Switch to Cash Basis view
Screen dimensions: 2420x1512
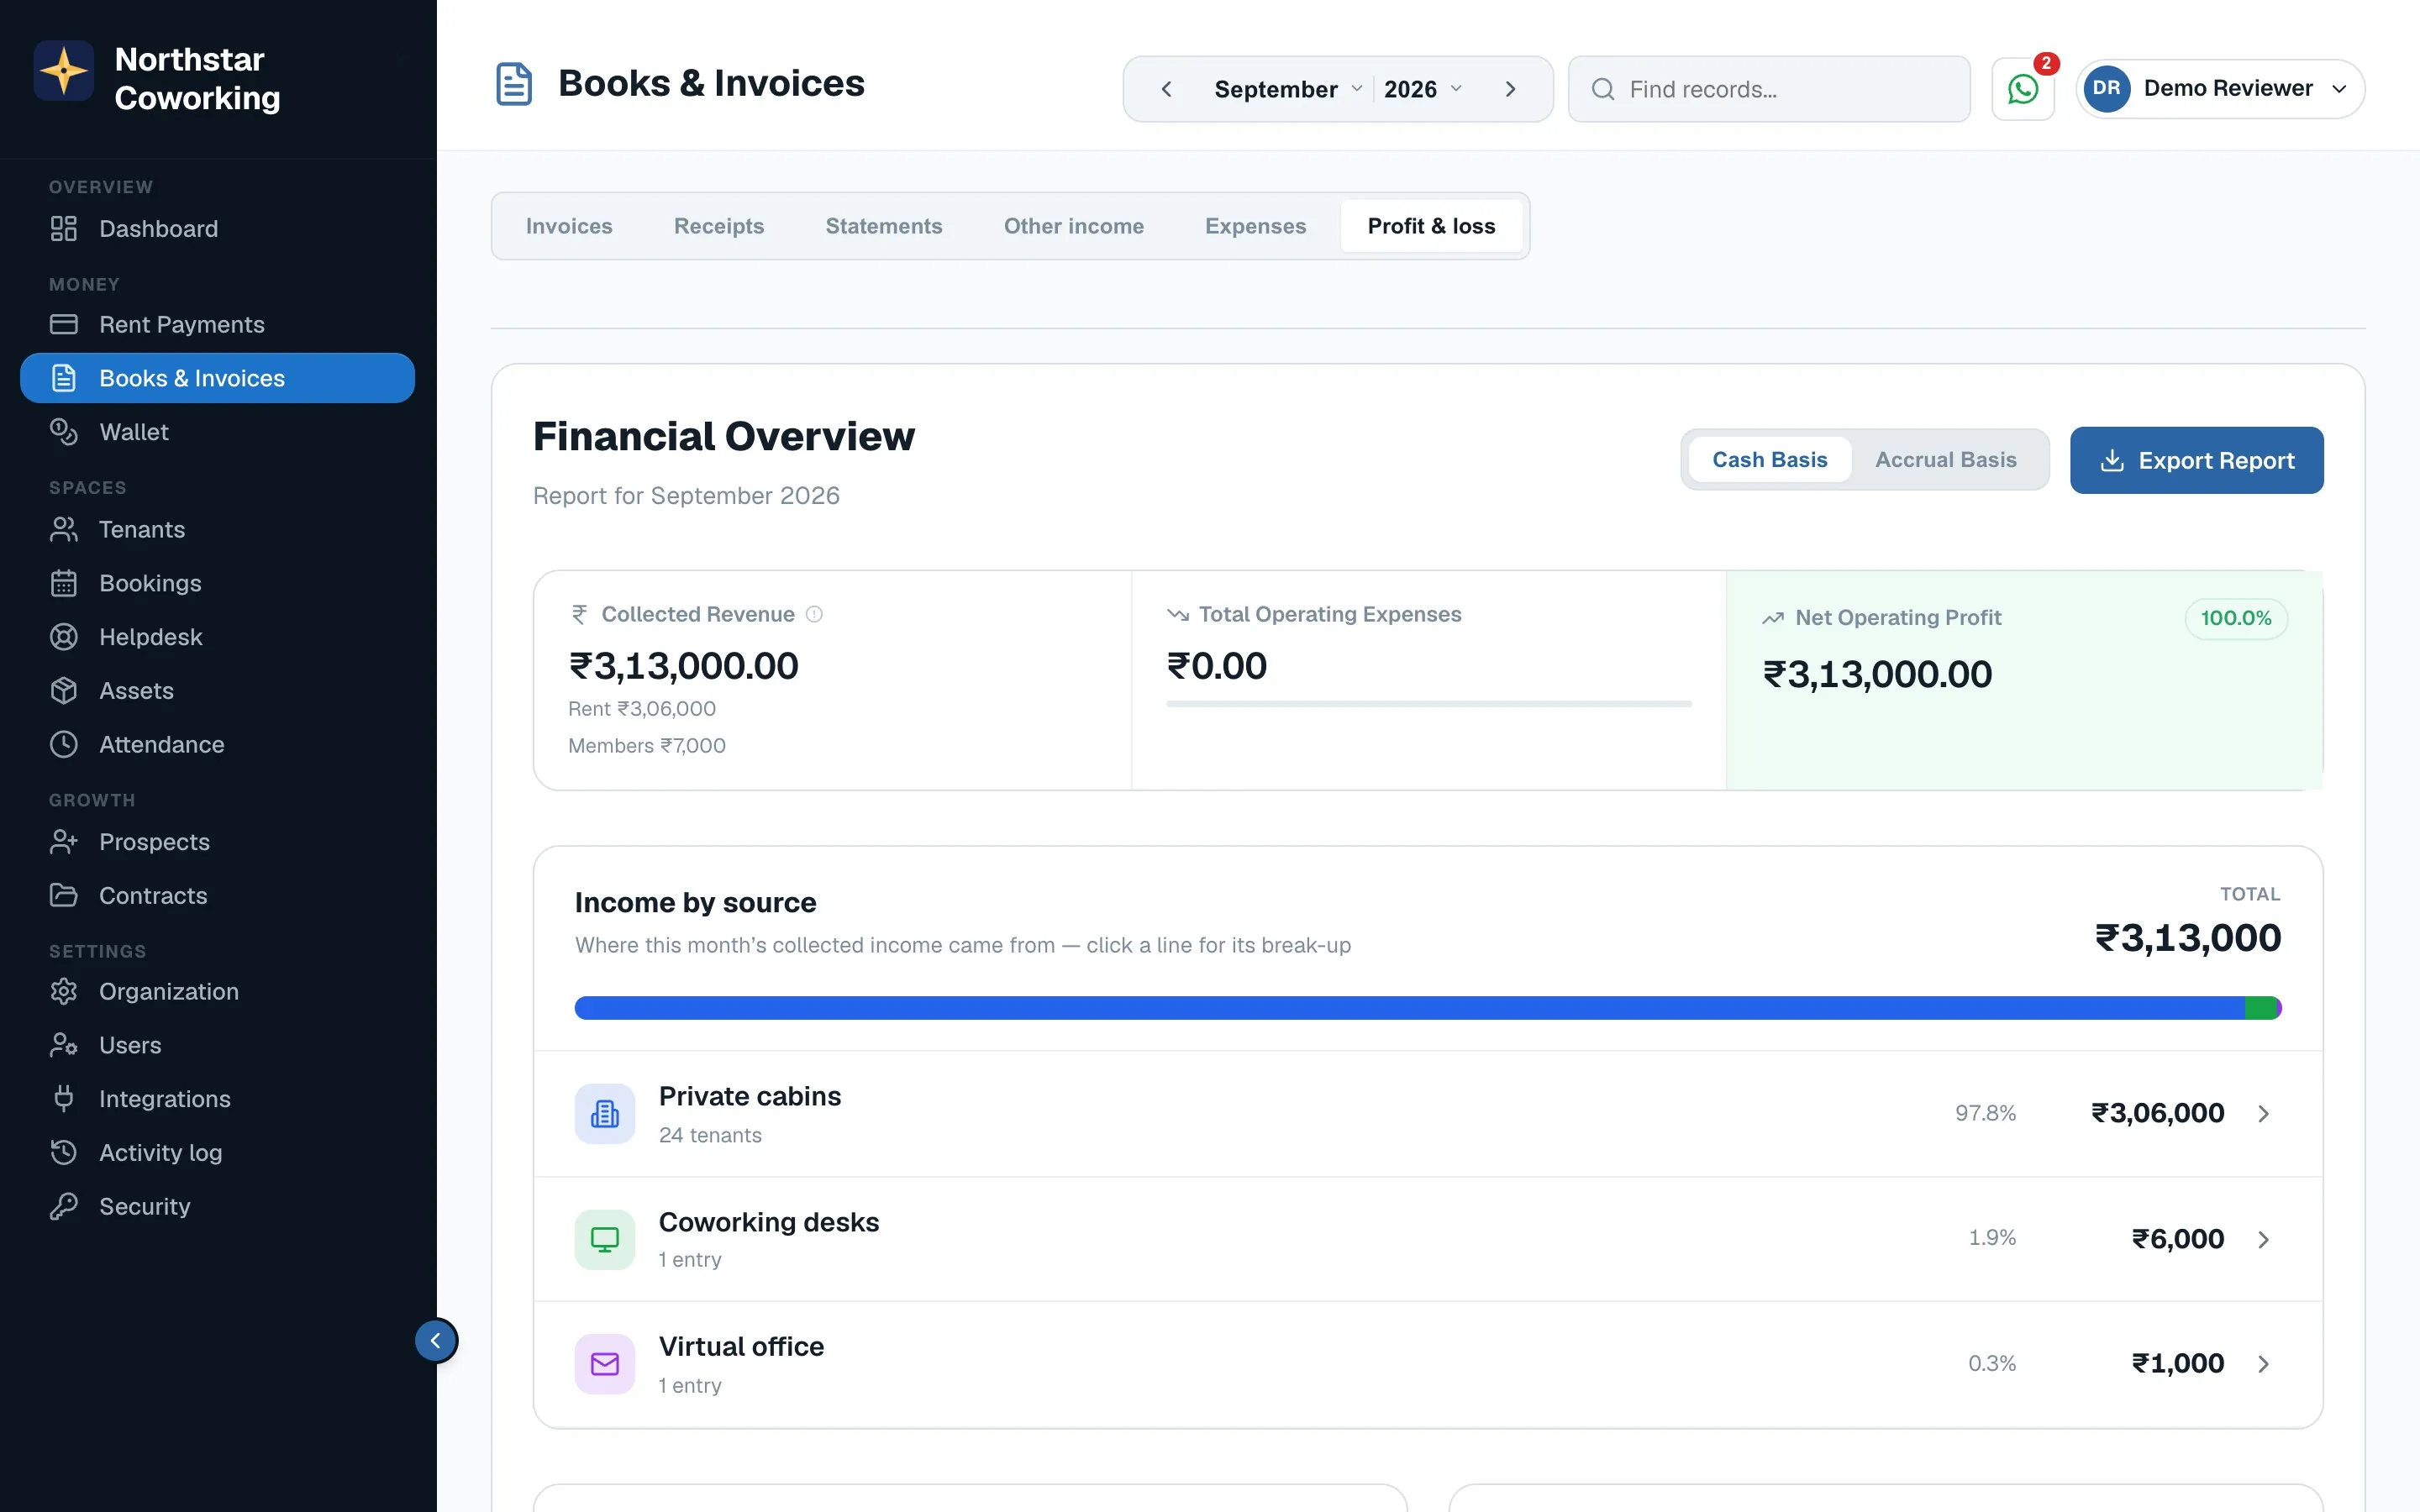coord(1769,460)
